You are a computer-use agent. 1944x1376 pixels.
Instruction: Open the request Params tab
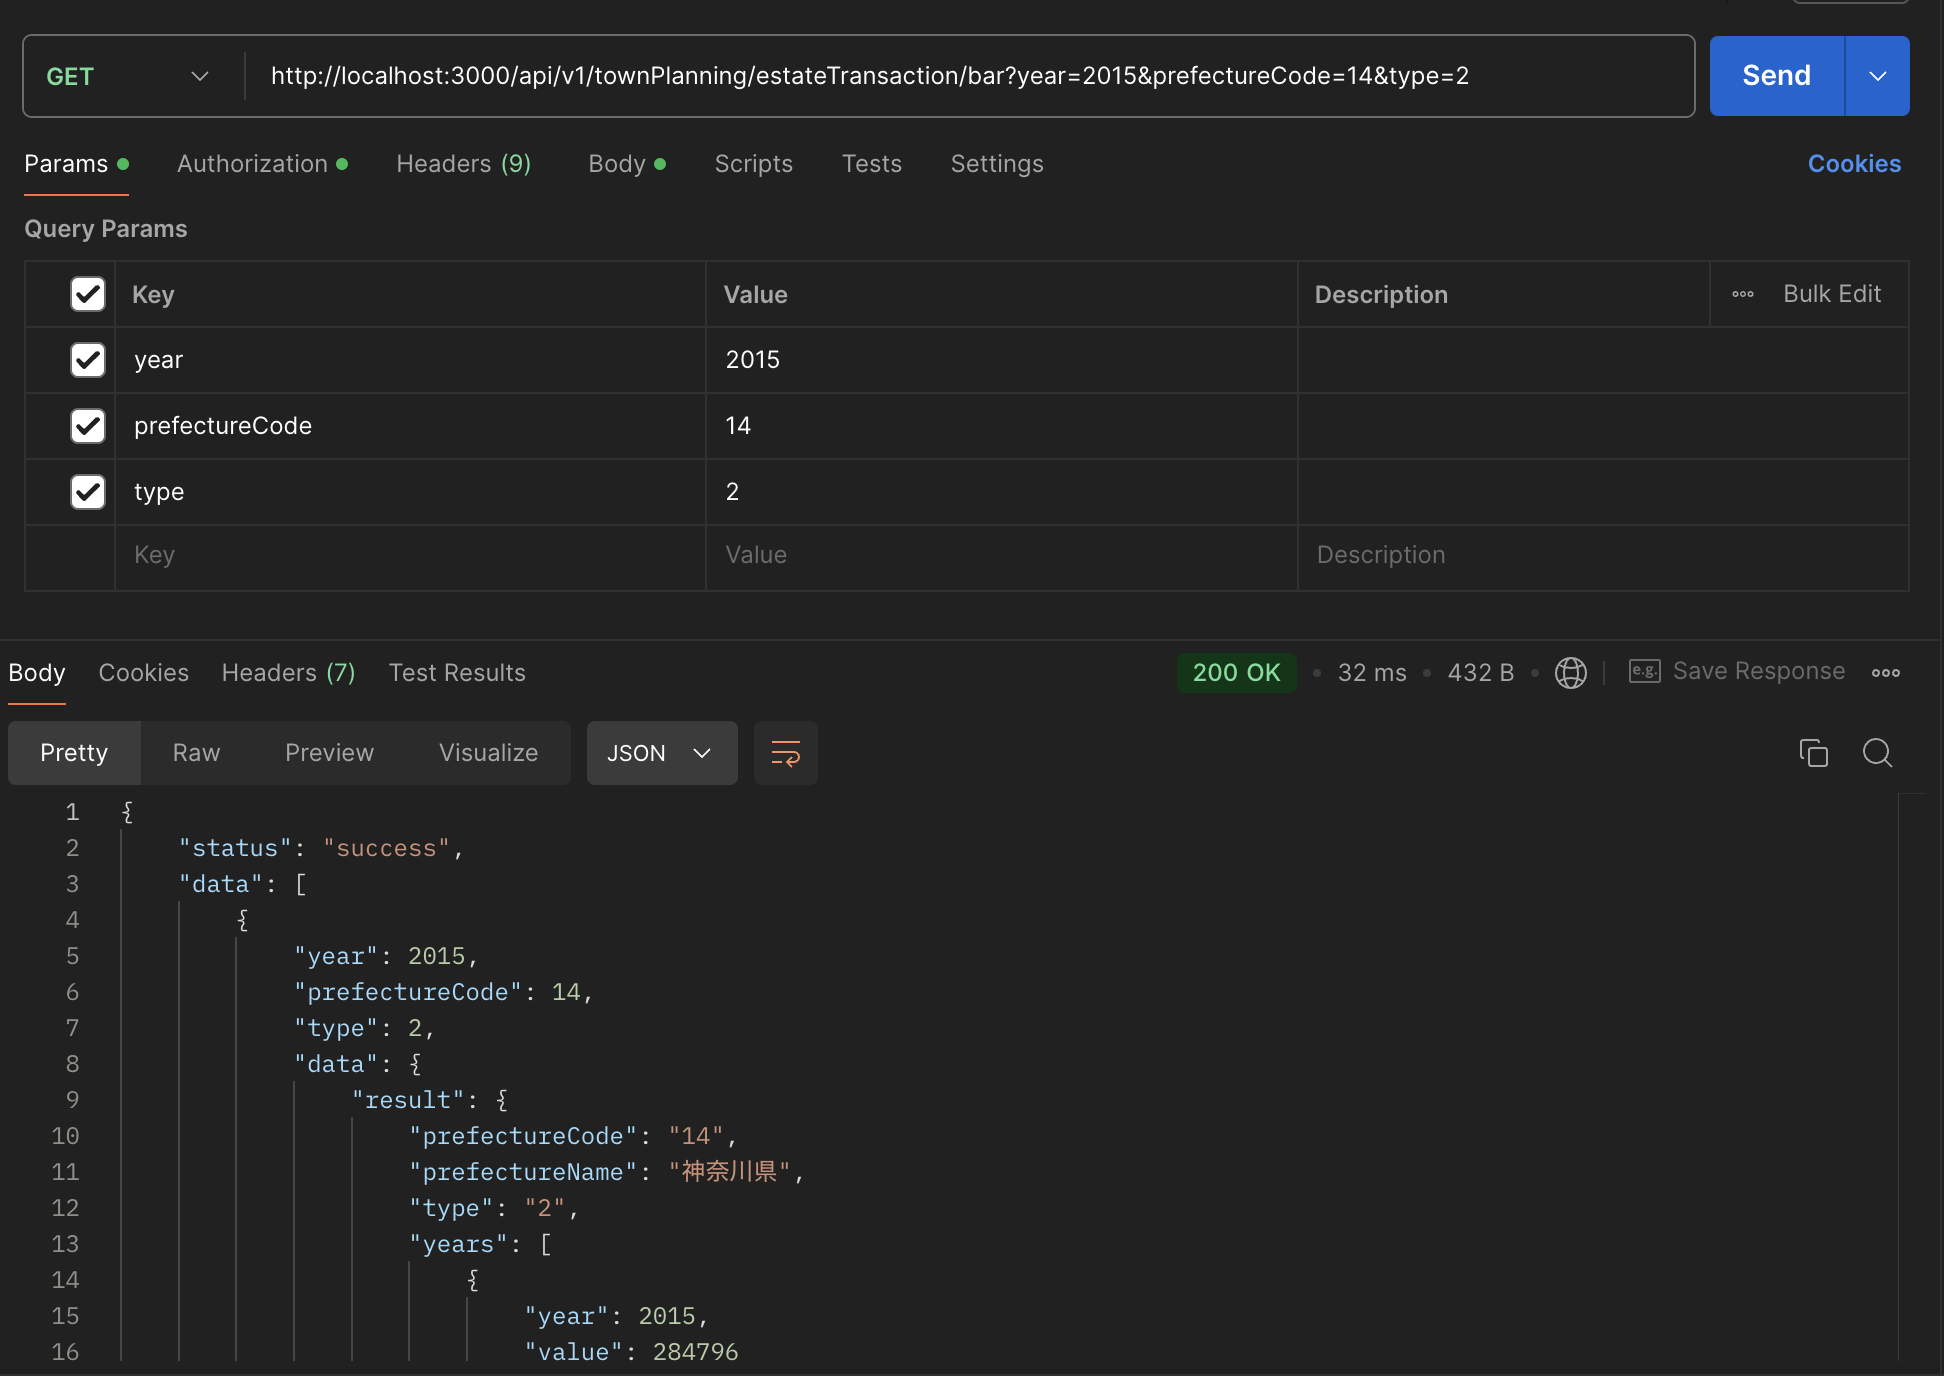pyautogui.click(x=76, y=164)
